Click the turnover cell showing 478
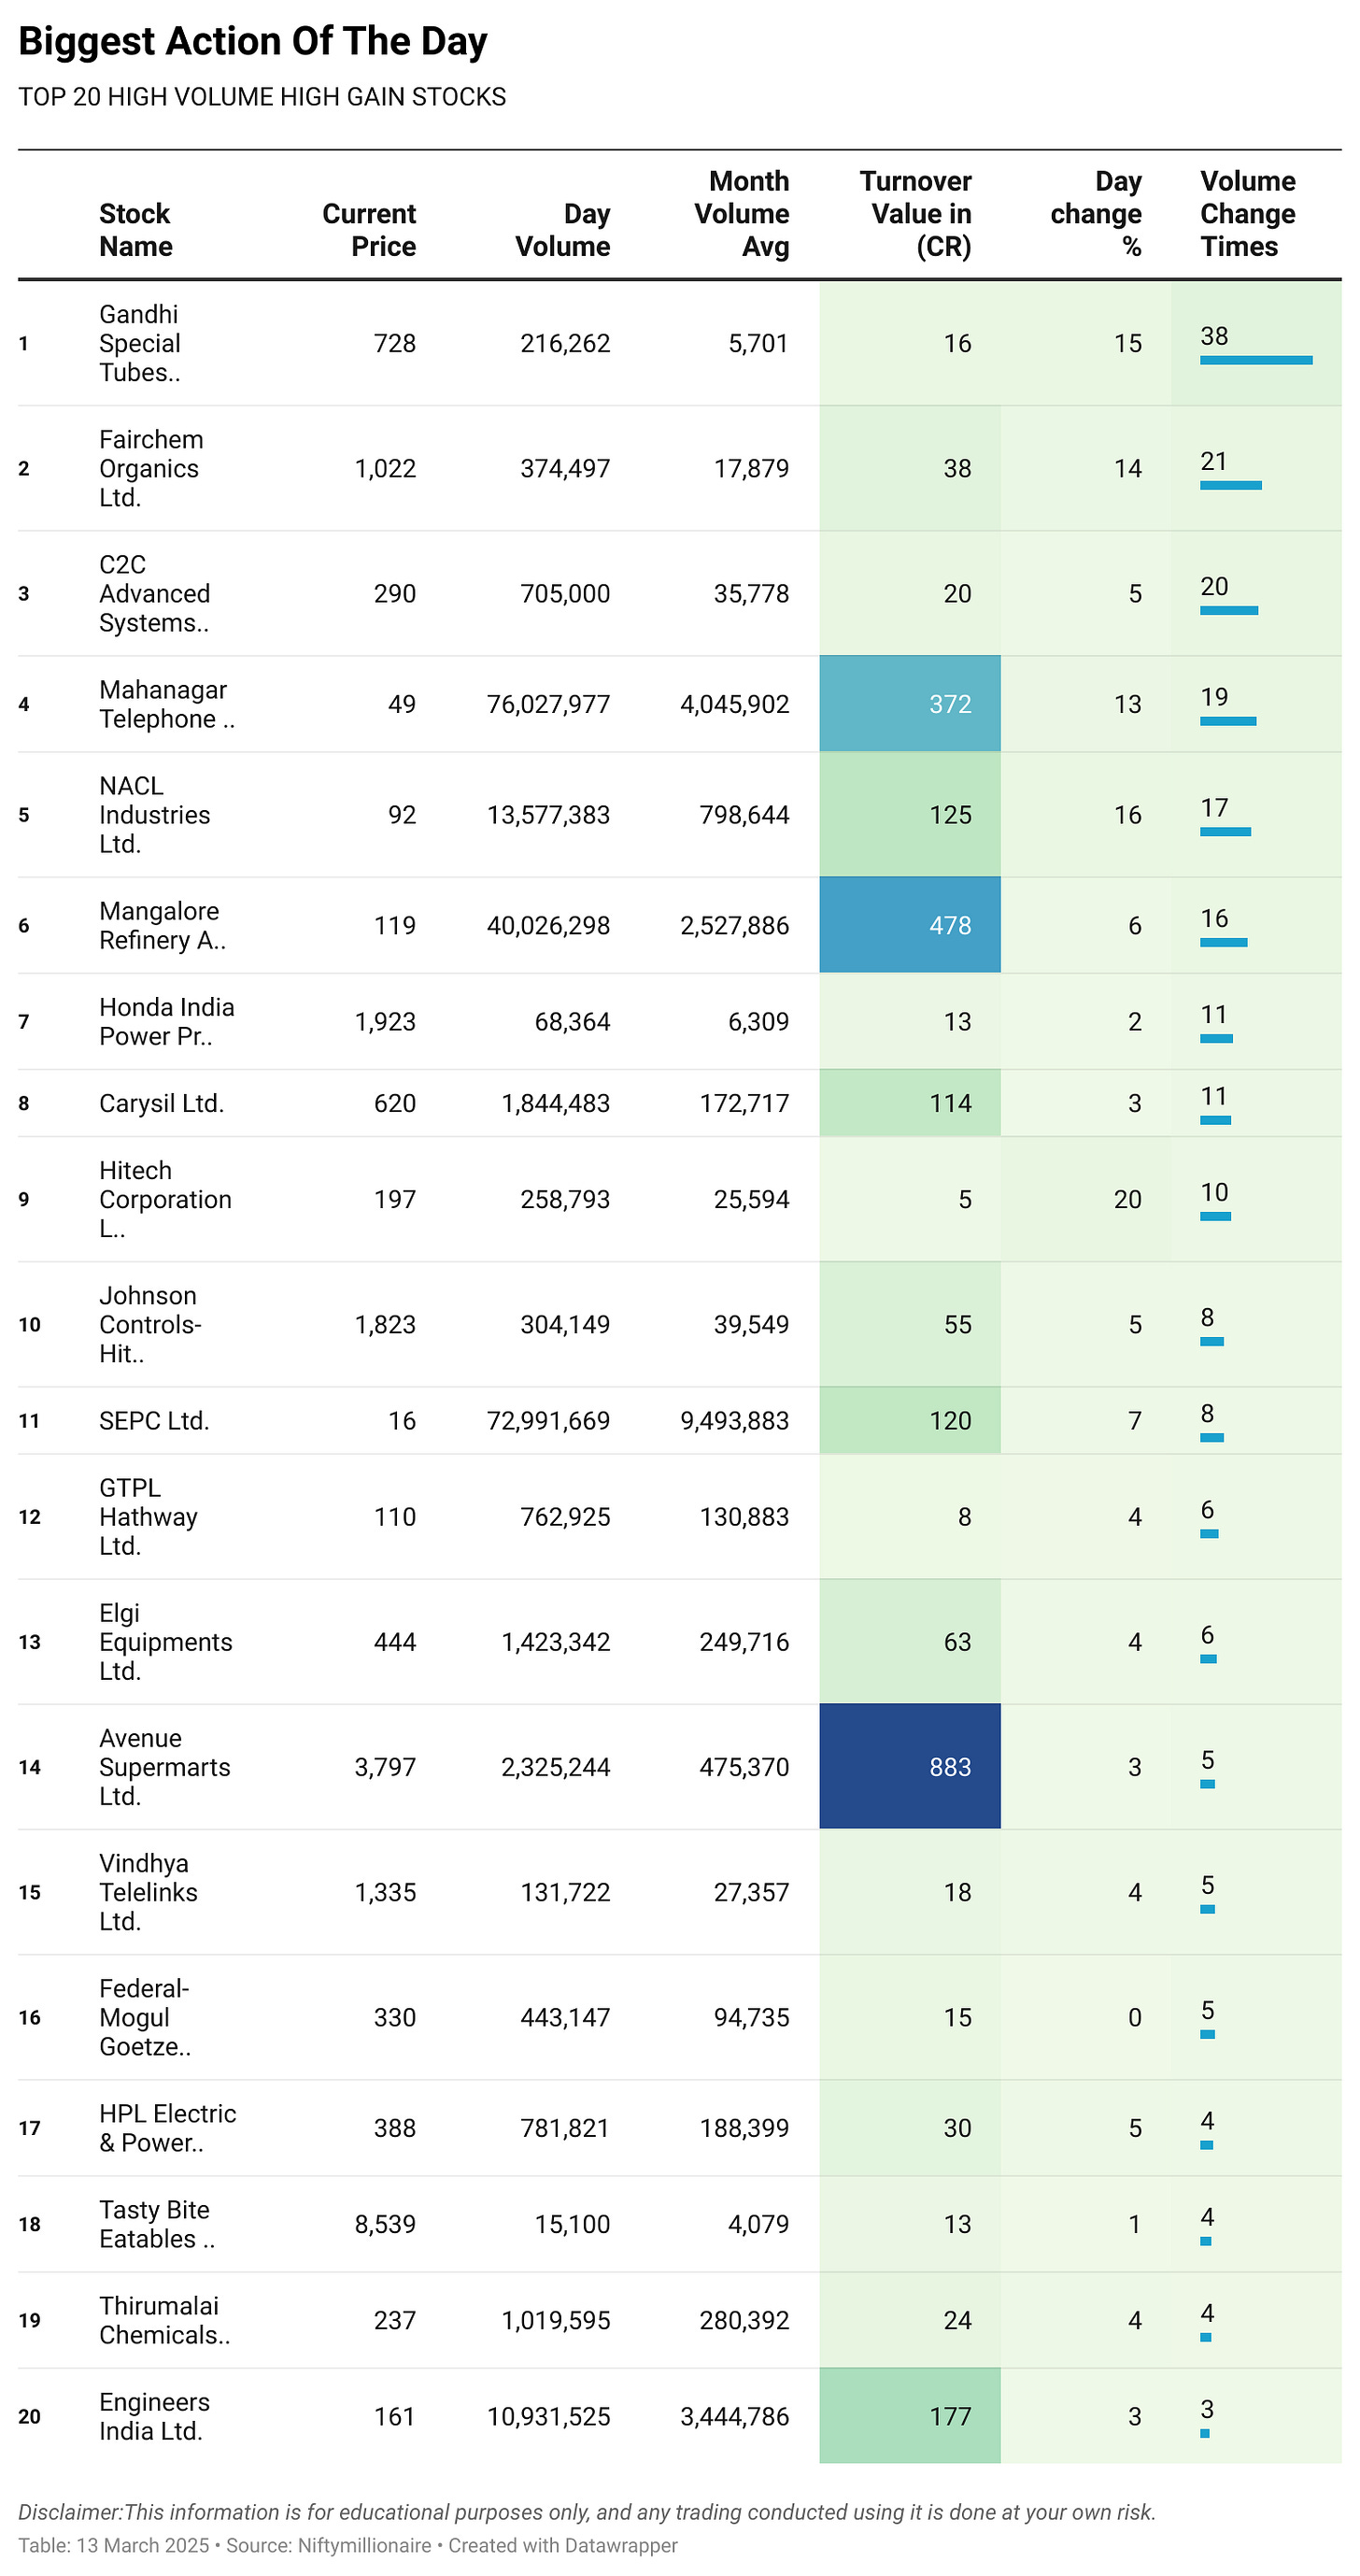Image resolution: width=1360 pixels, height=2576 pixels. 910,925
